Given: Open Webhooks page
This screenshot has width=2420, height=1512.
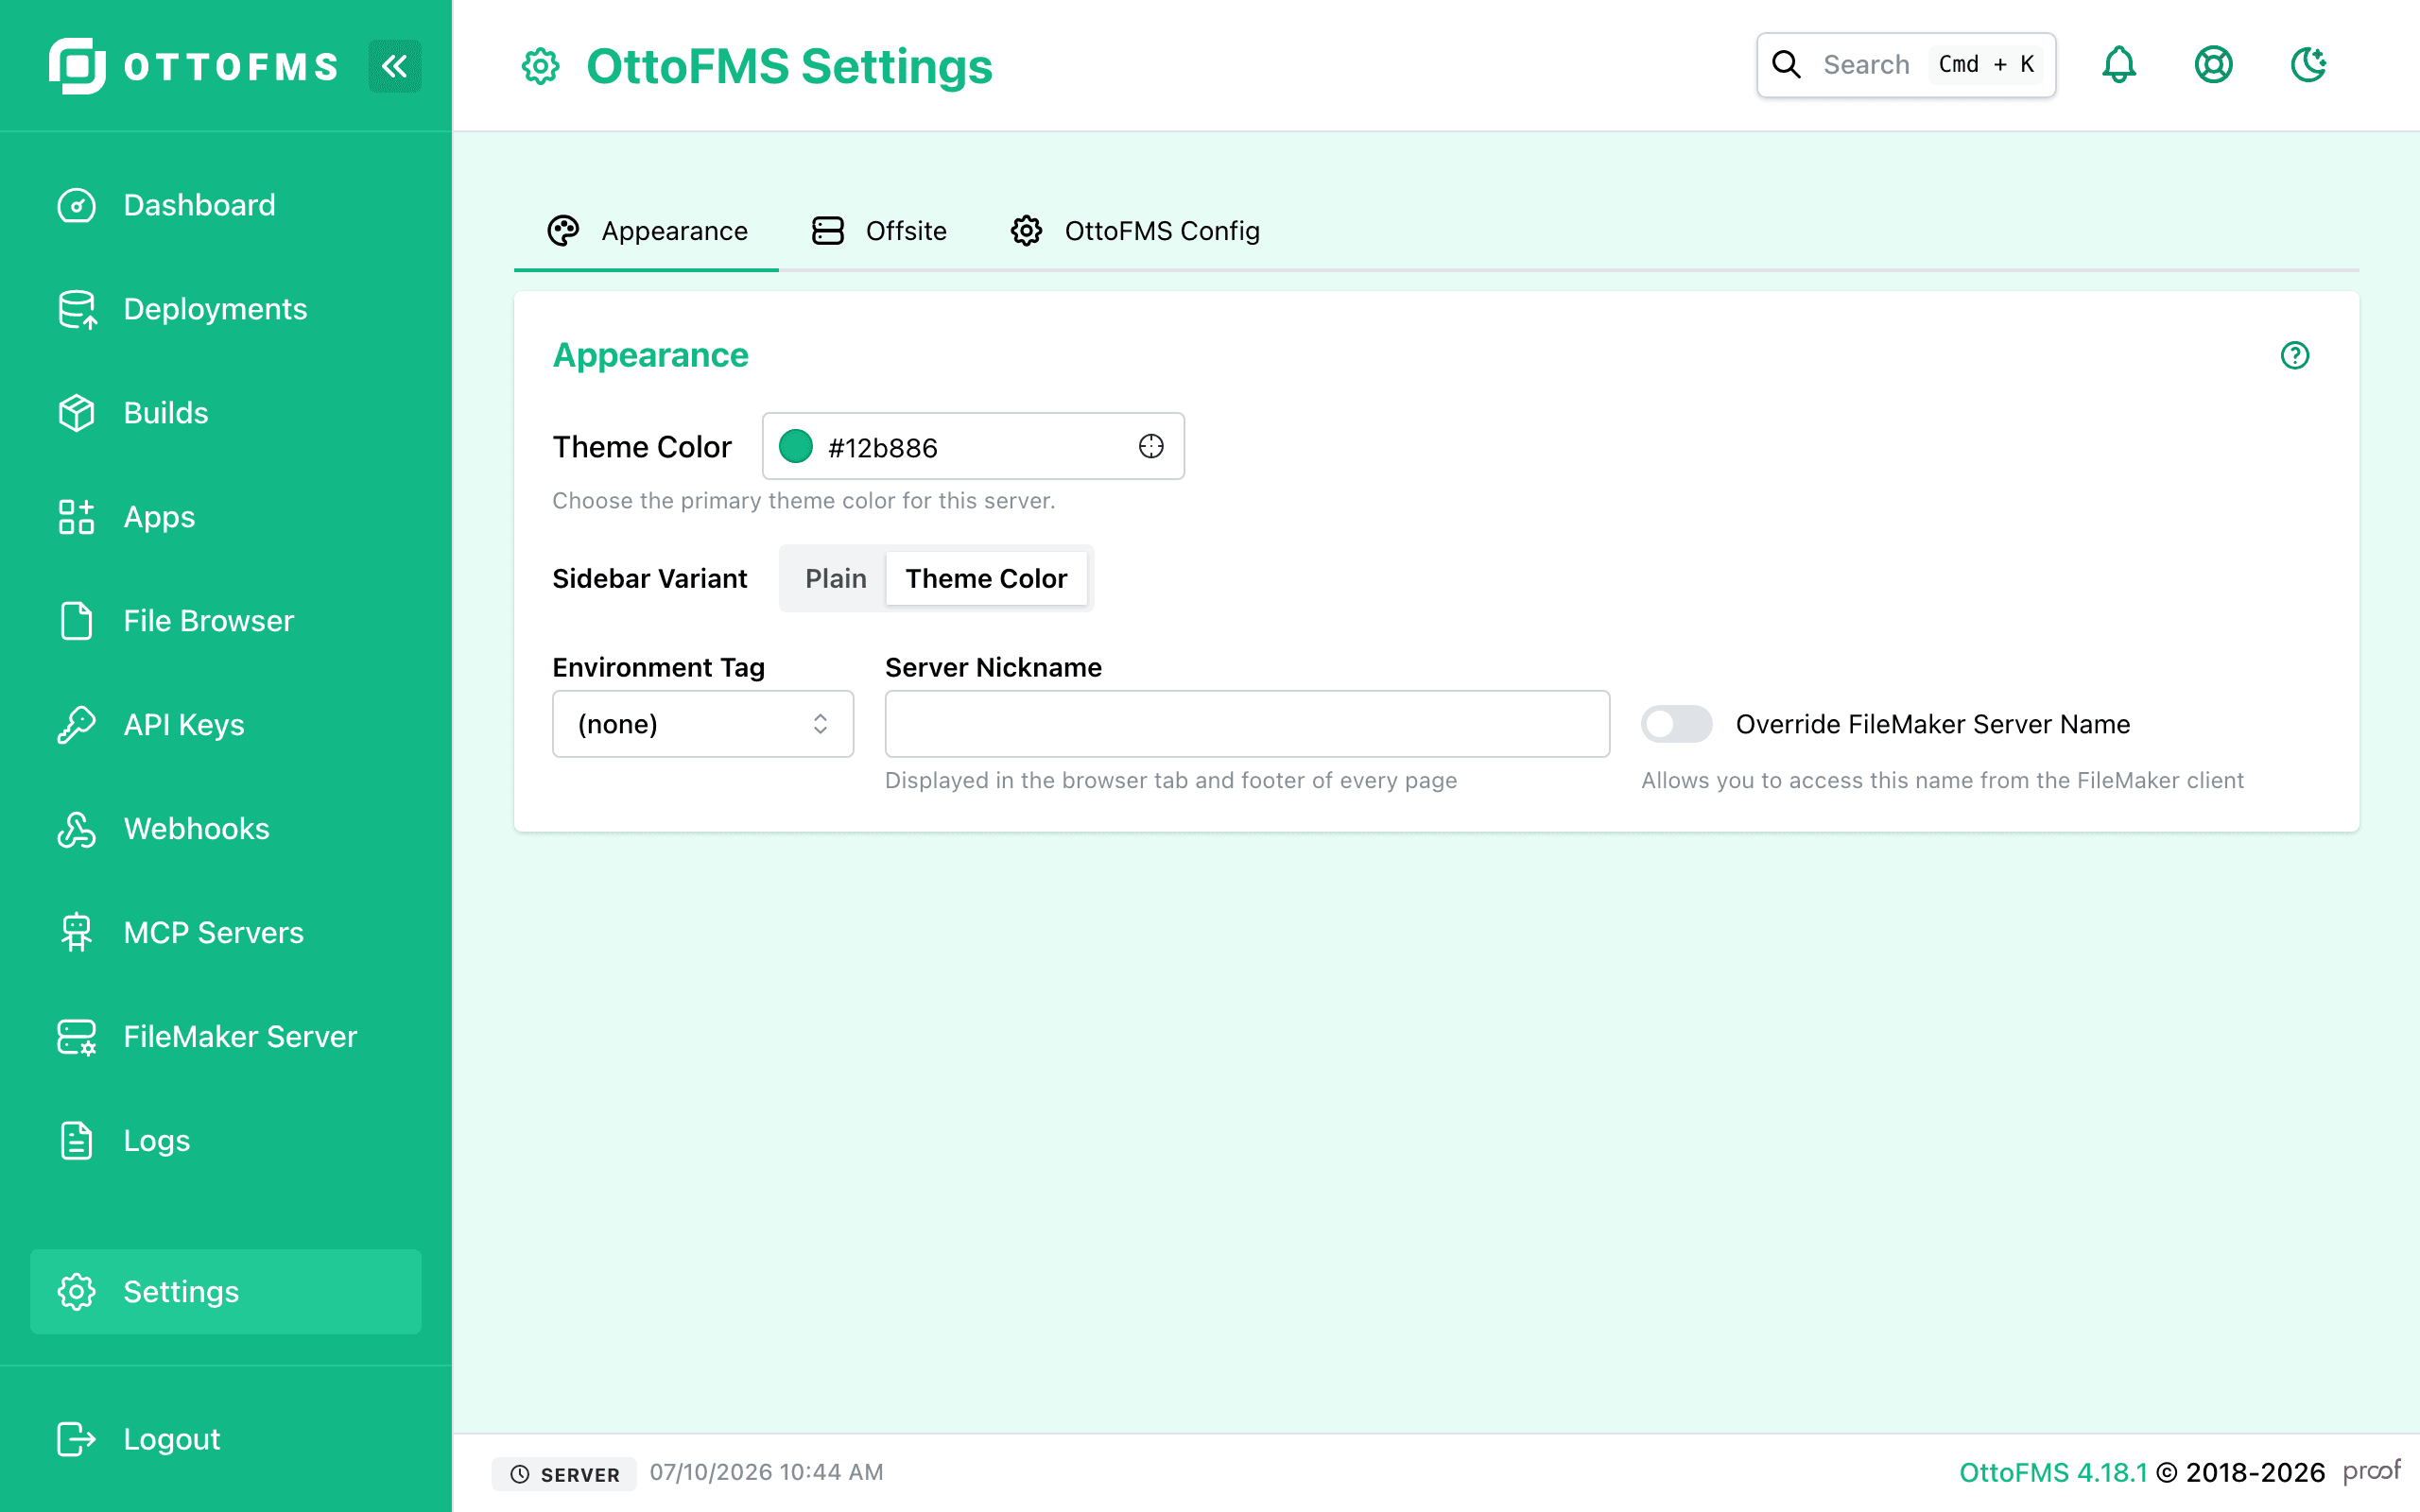Looking at the screenshot, I should [226, 829].
